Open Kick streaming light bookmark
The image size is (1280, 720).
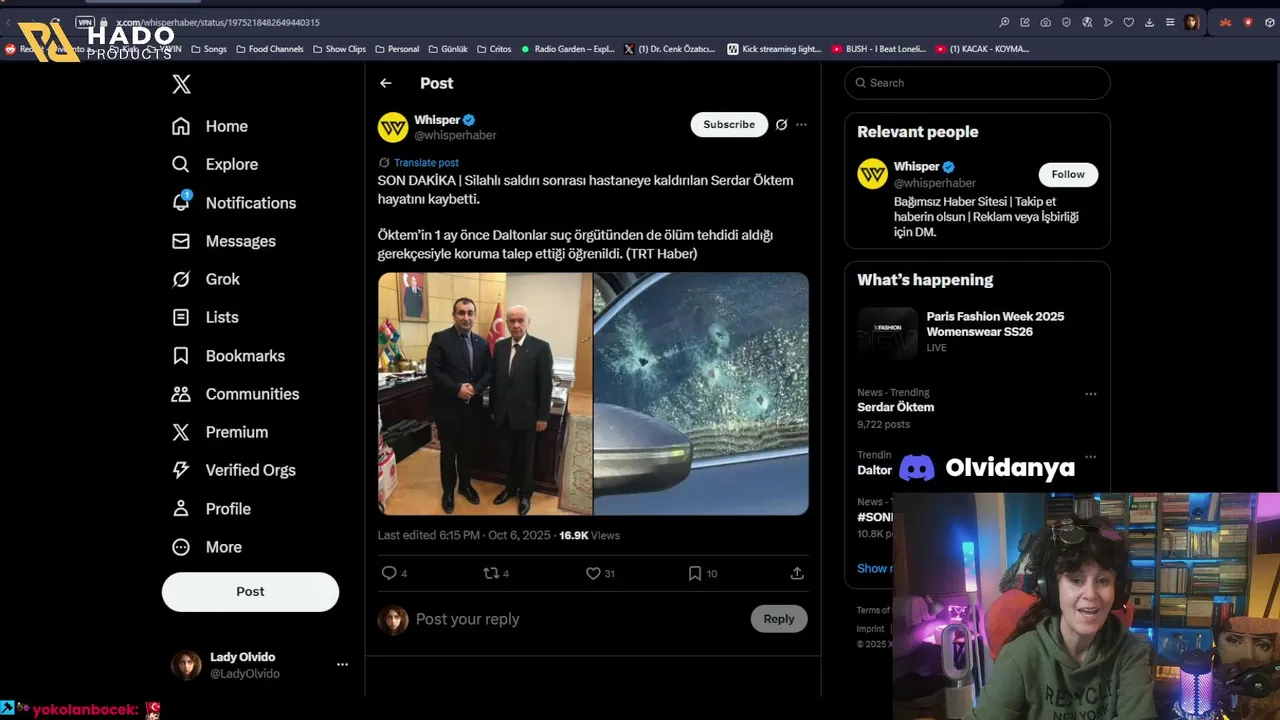coord(775,49)
